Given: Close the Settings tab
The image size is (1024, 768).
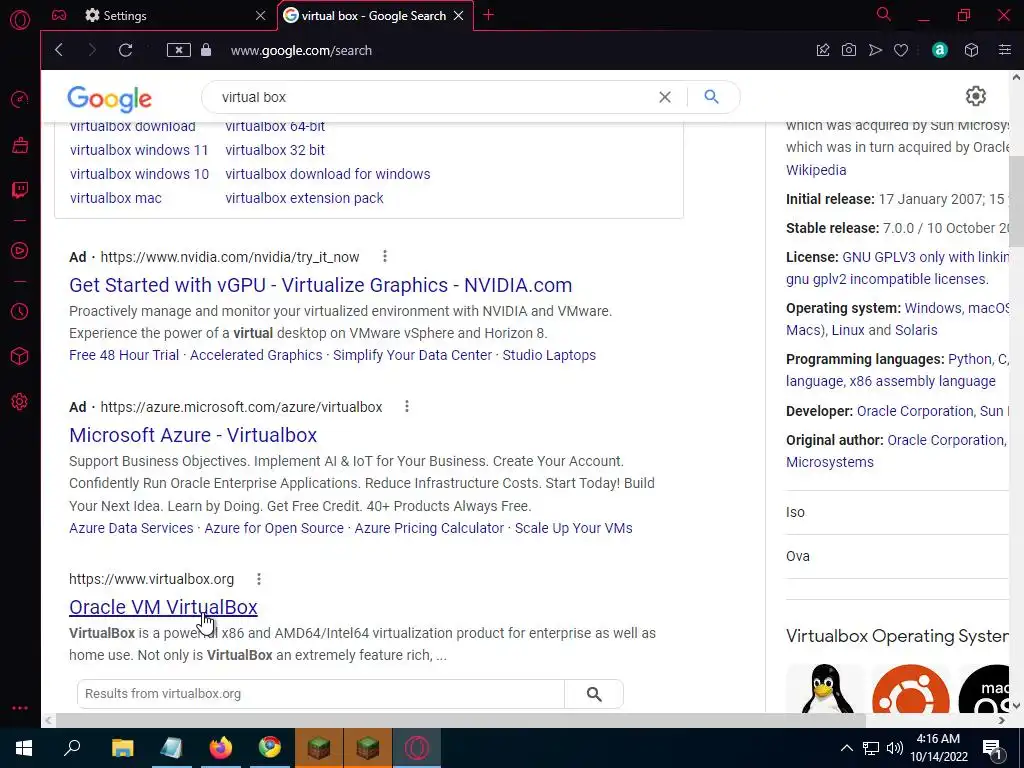Looking at the screenshot, I should (261, 15).
